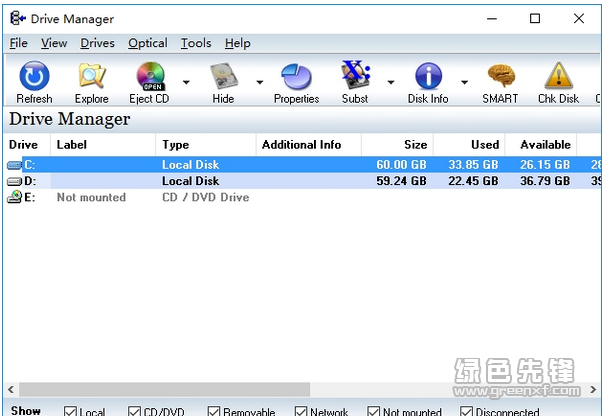Toggle the Local checkbox
Image resolution: width=602 pixels, height=416 pixels.
tap(70, 411)
